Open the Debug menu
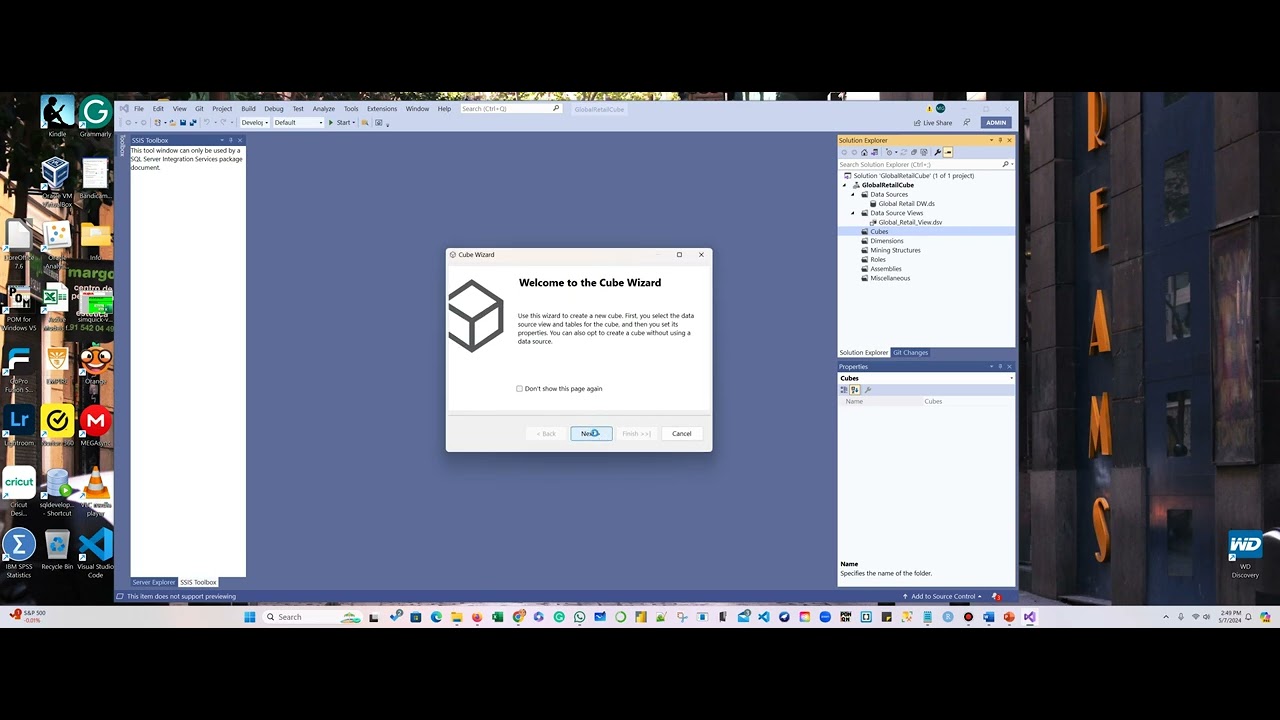This screenshot has height=720, width=1280. click(x=274, y=108)
